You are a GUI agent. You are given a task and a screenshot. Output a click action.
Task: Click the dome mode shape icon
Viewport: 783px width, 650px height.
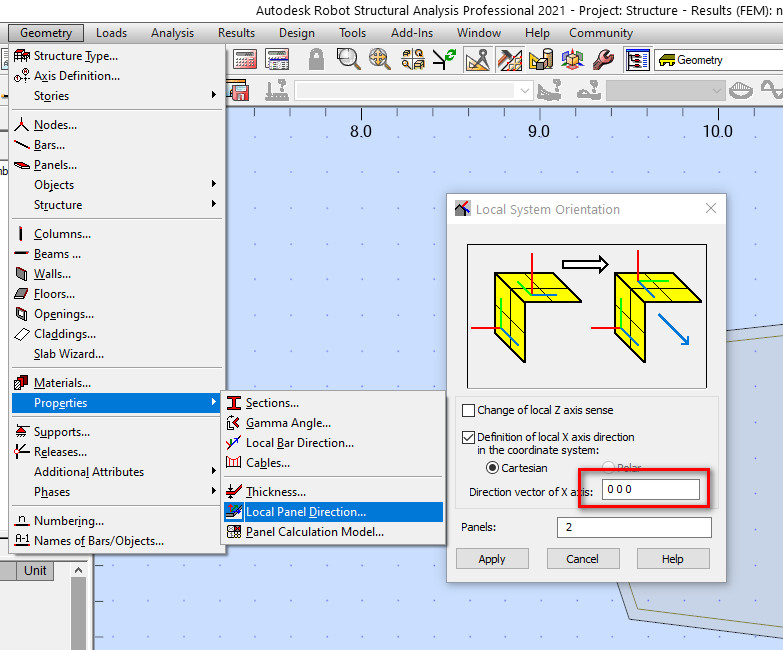pos(741,91)
